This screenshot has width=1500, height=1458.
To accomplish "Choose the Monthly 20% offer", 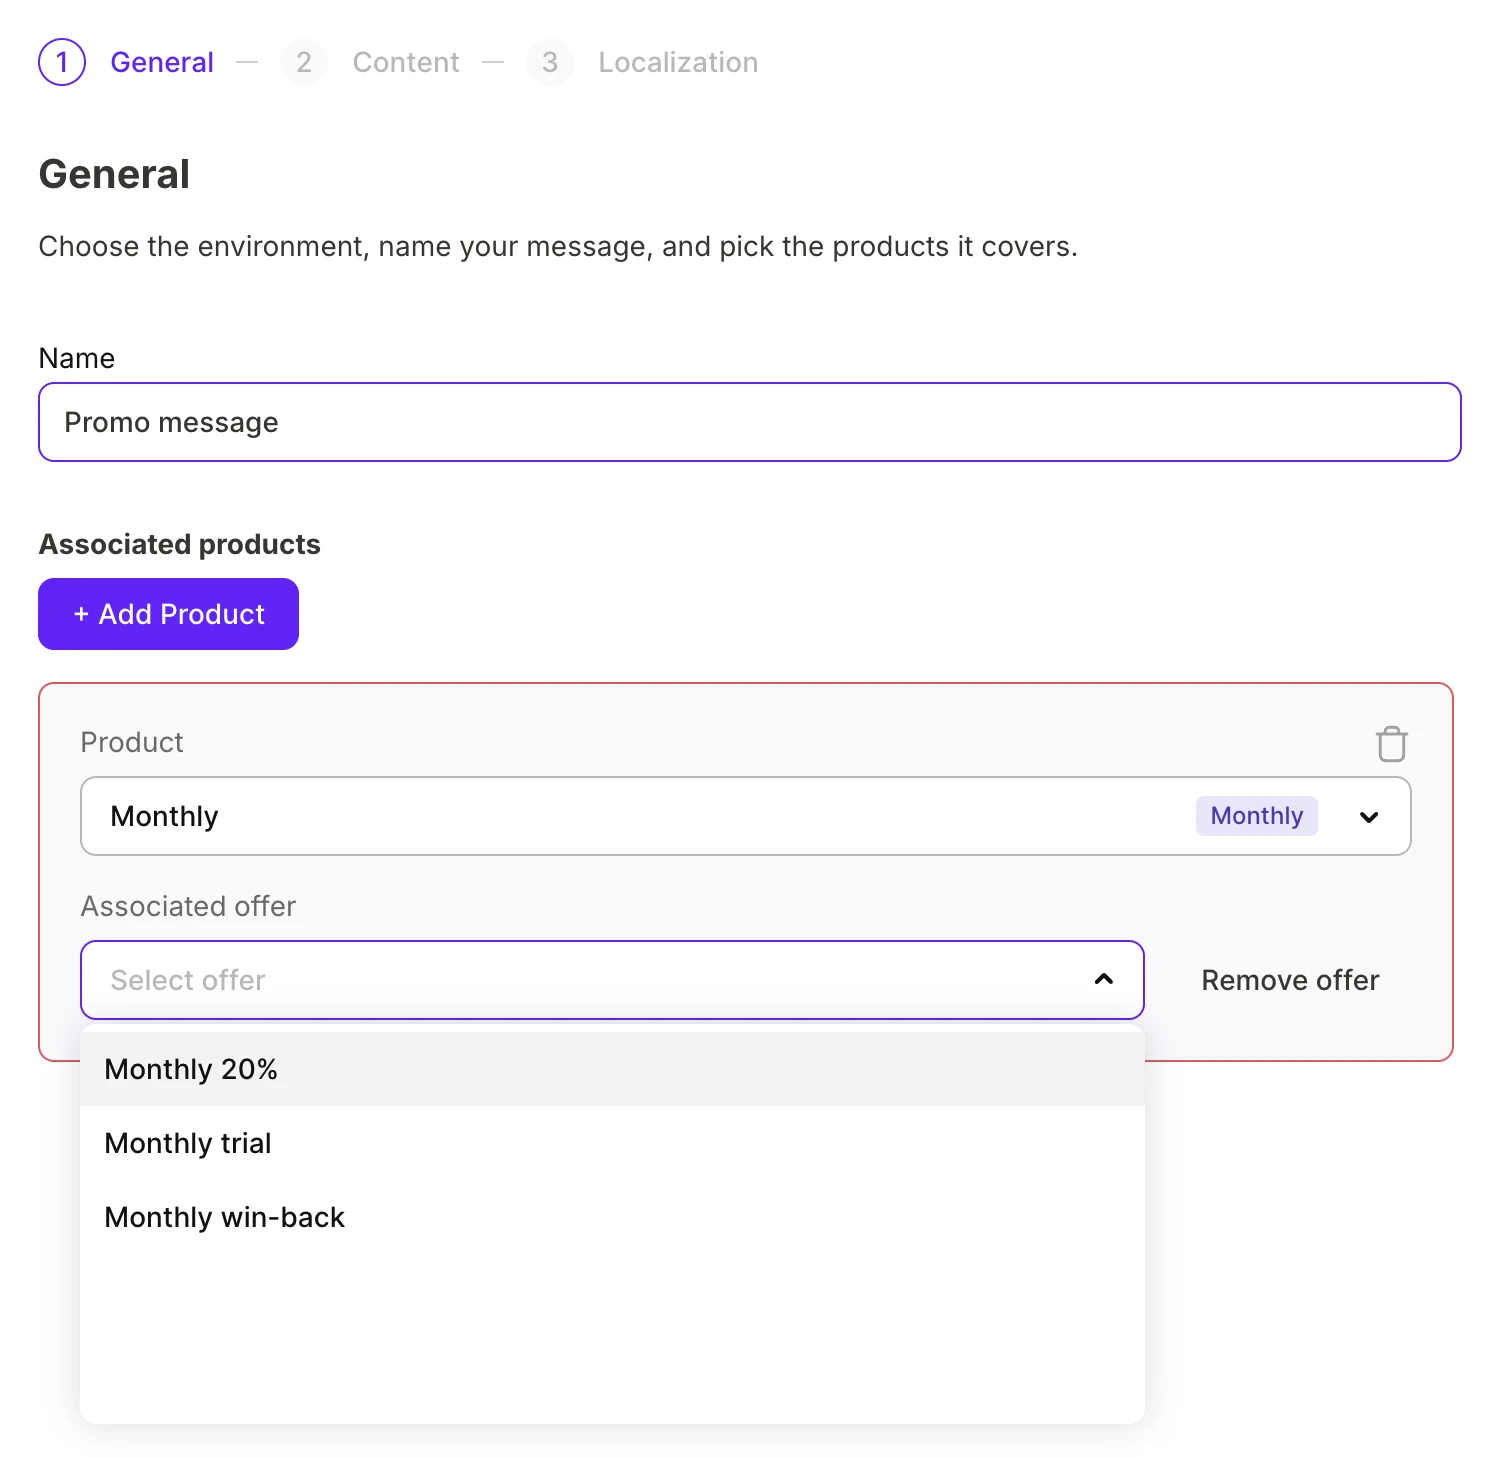I will (x=612, y=1069).
